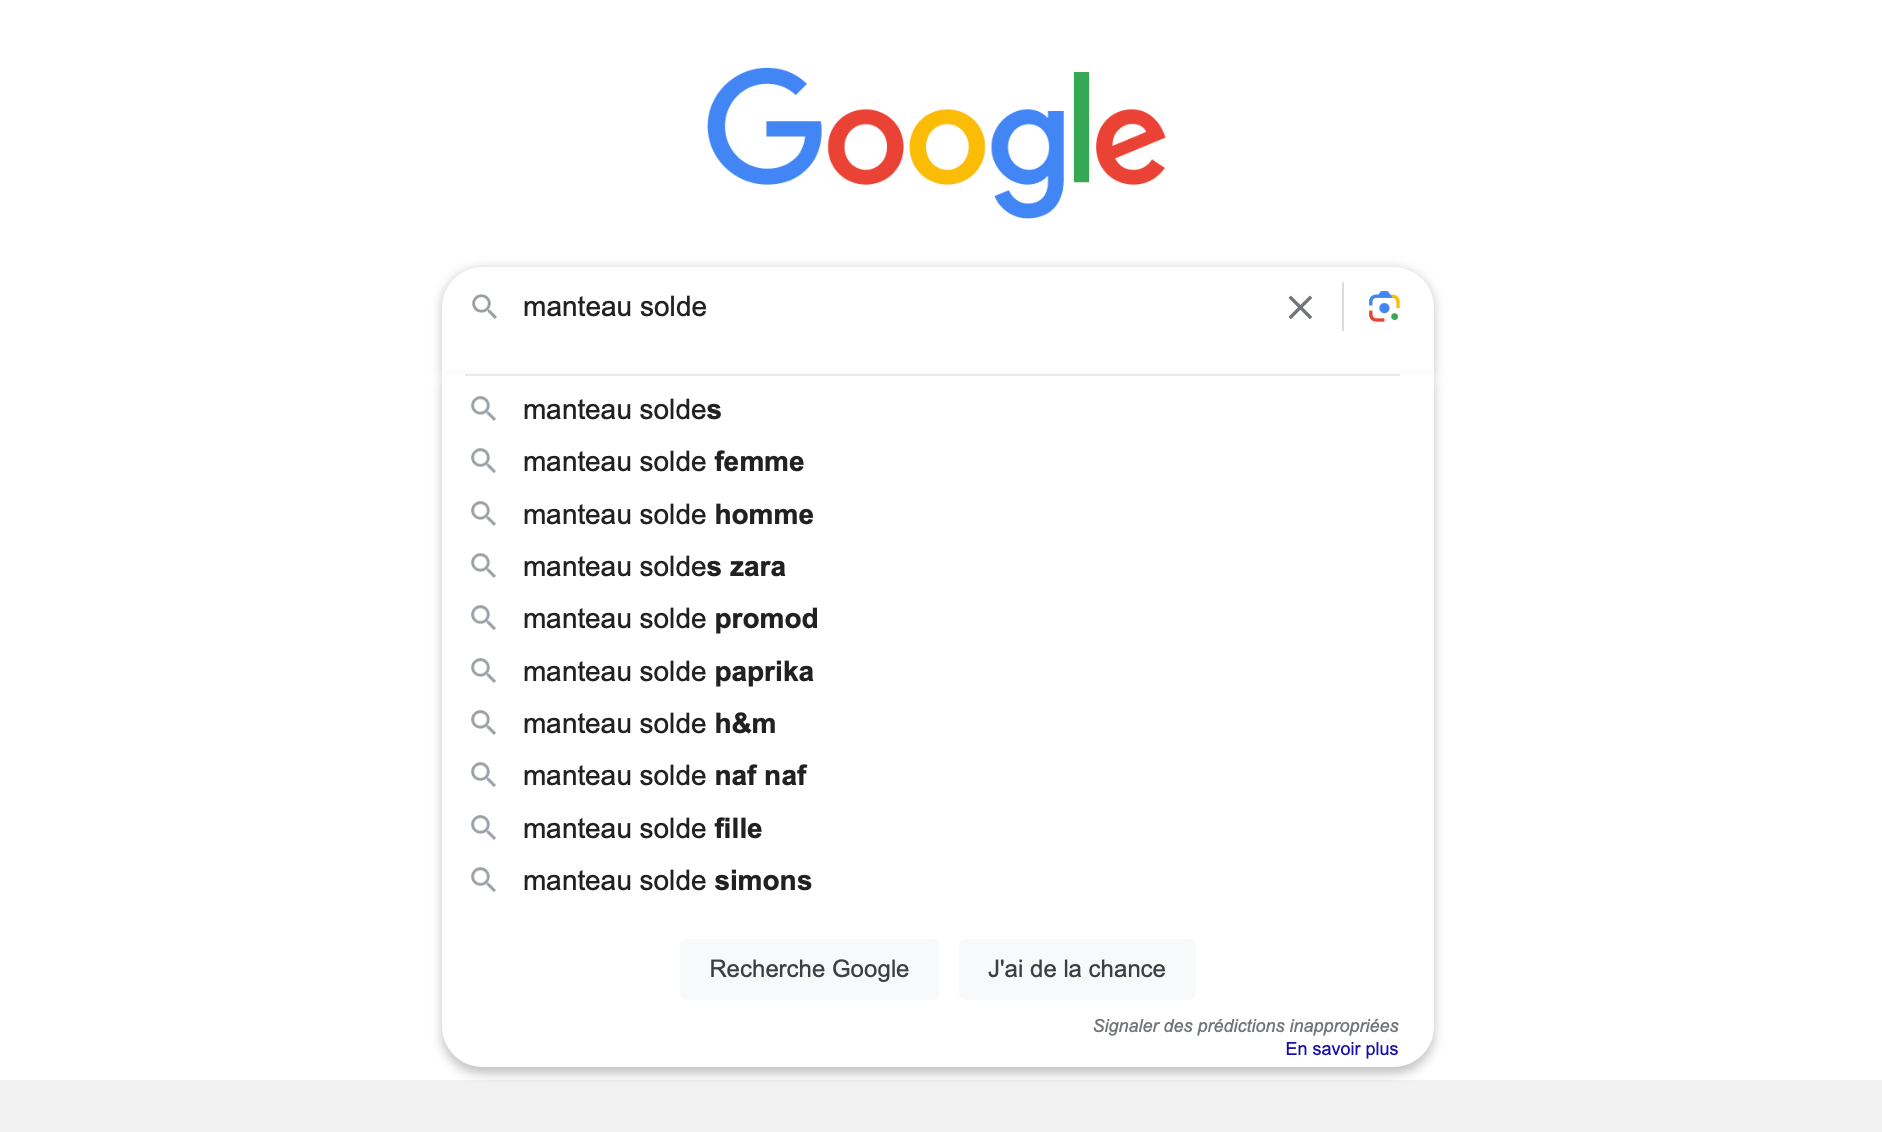Select the suggestion 'manteau solde homme'
This screenshot has width=1882, height=1132.
point(937,514)
